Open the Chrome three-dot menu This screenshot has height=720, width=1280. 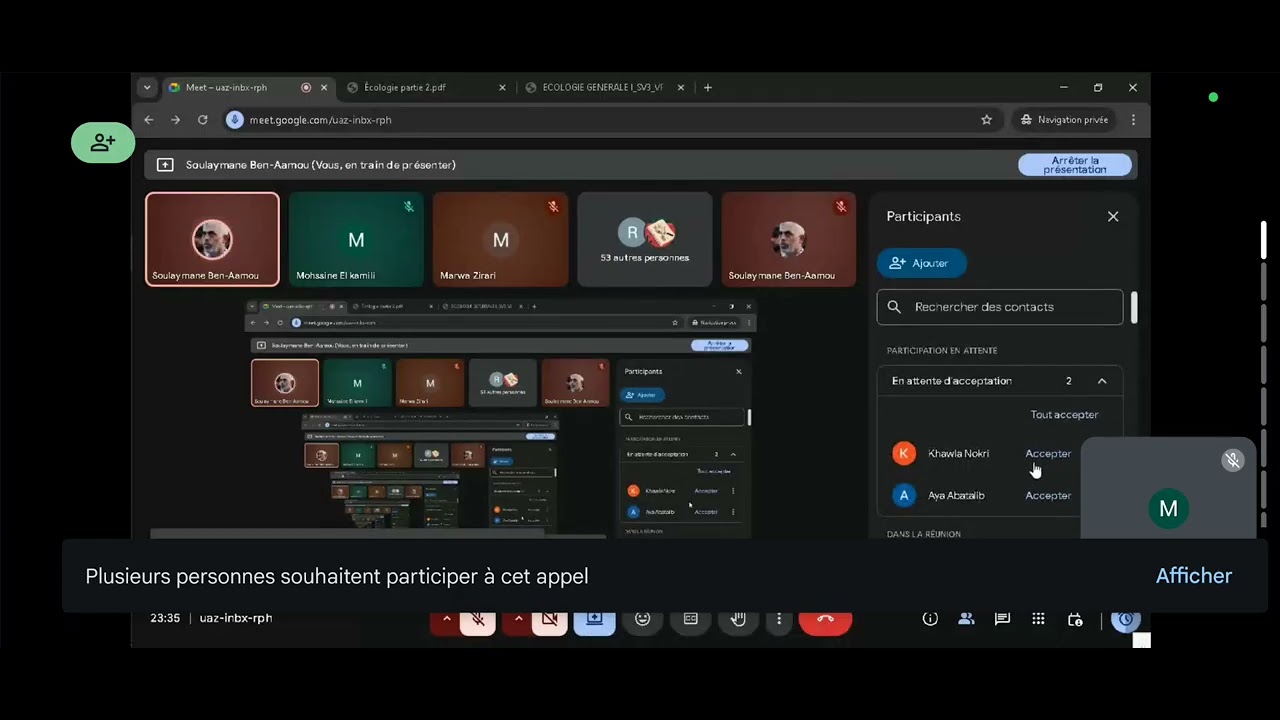1133,120
